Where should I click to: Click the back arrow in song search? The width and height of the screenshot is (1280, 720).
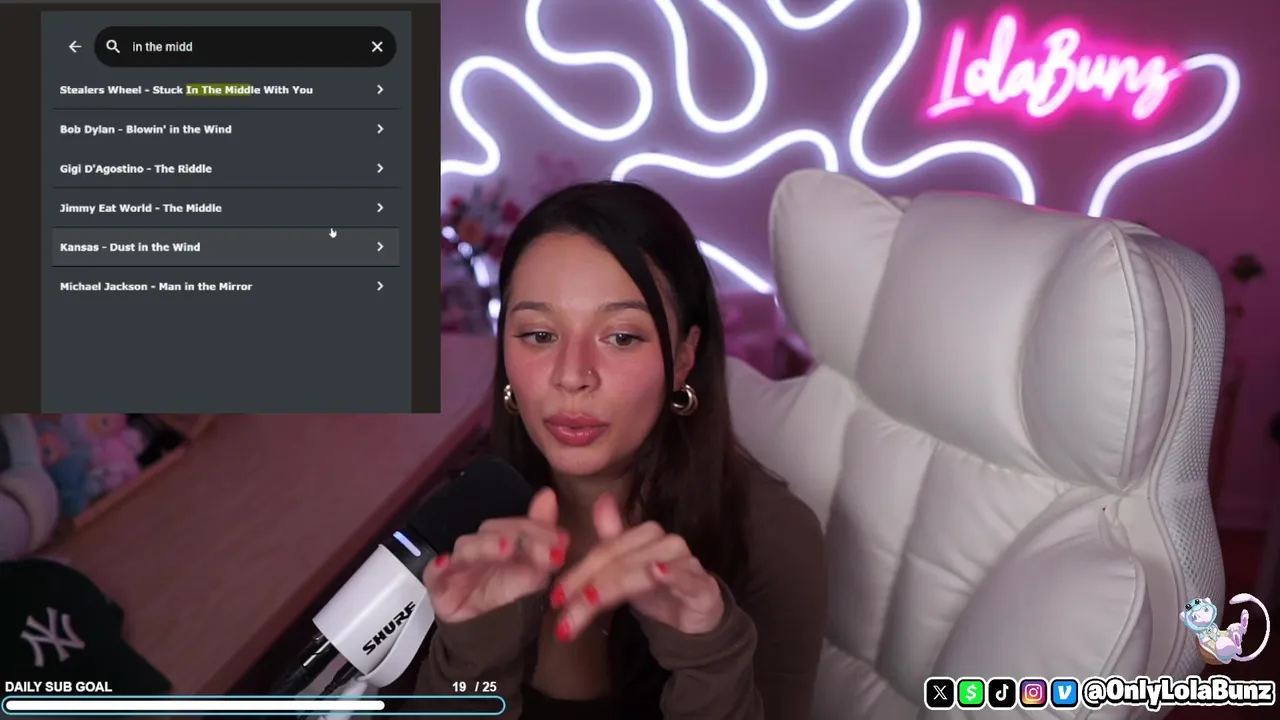pos(75,47)
